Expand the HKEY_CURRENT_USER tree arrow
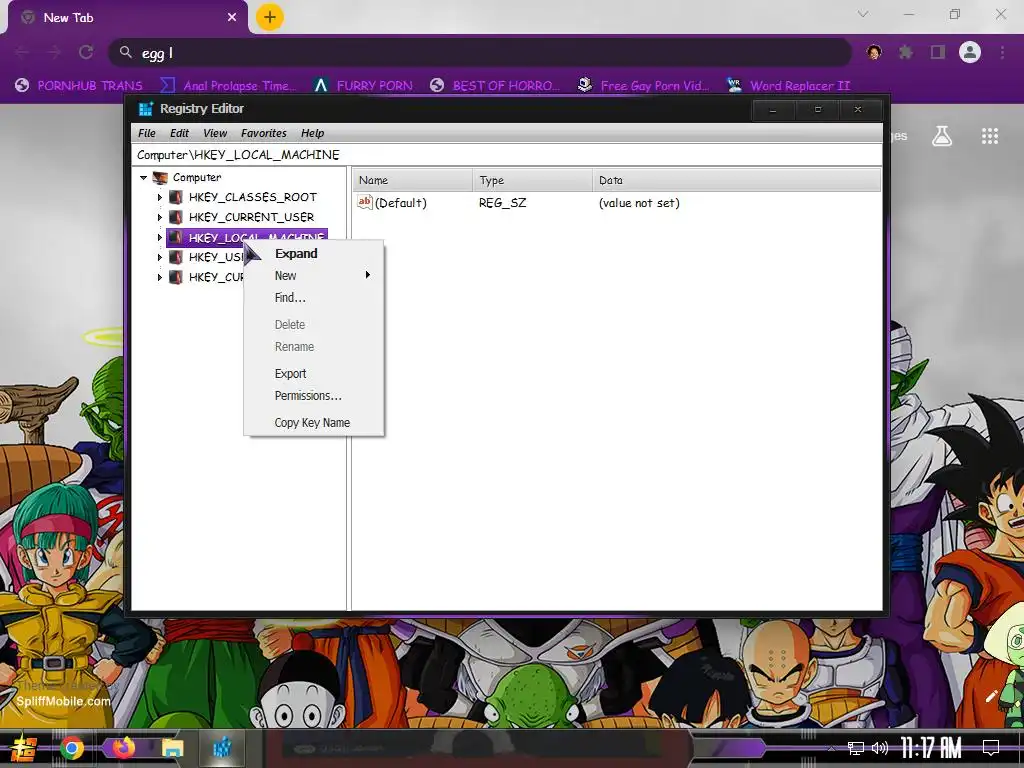This screenshot has height=768, width=1024. click(x=159, y=217)
